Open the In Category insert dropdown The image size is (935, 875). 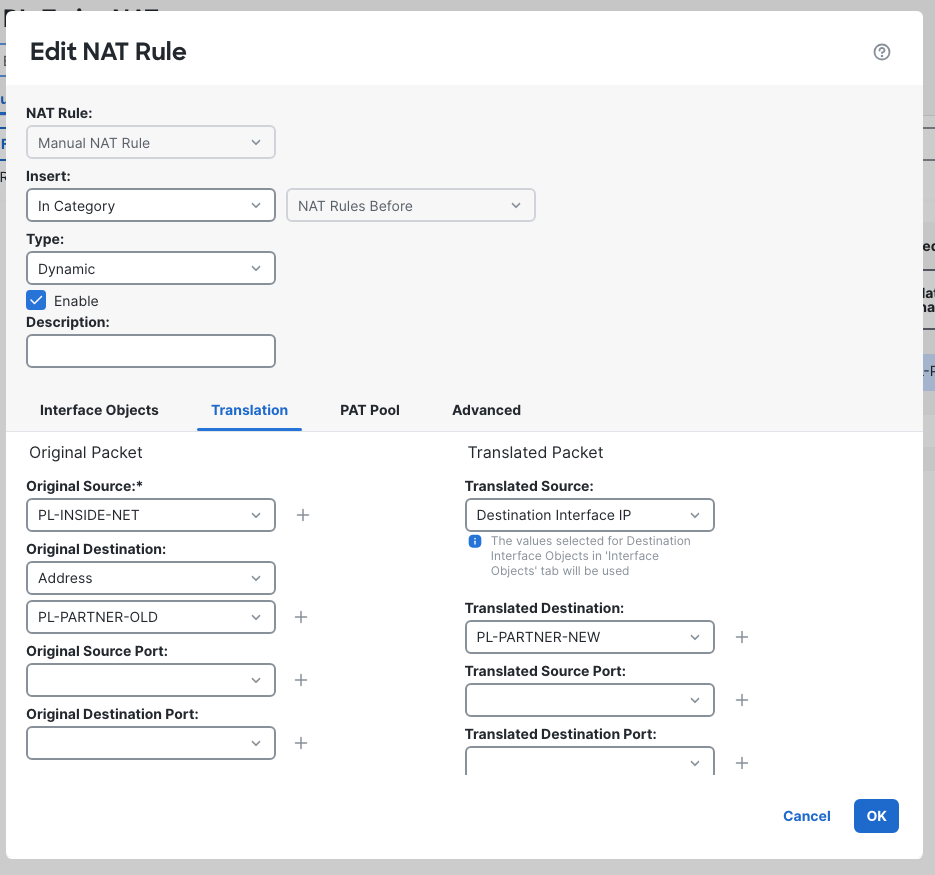pyautogui.click(x=151, y=205)
